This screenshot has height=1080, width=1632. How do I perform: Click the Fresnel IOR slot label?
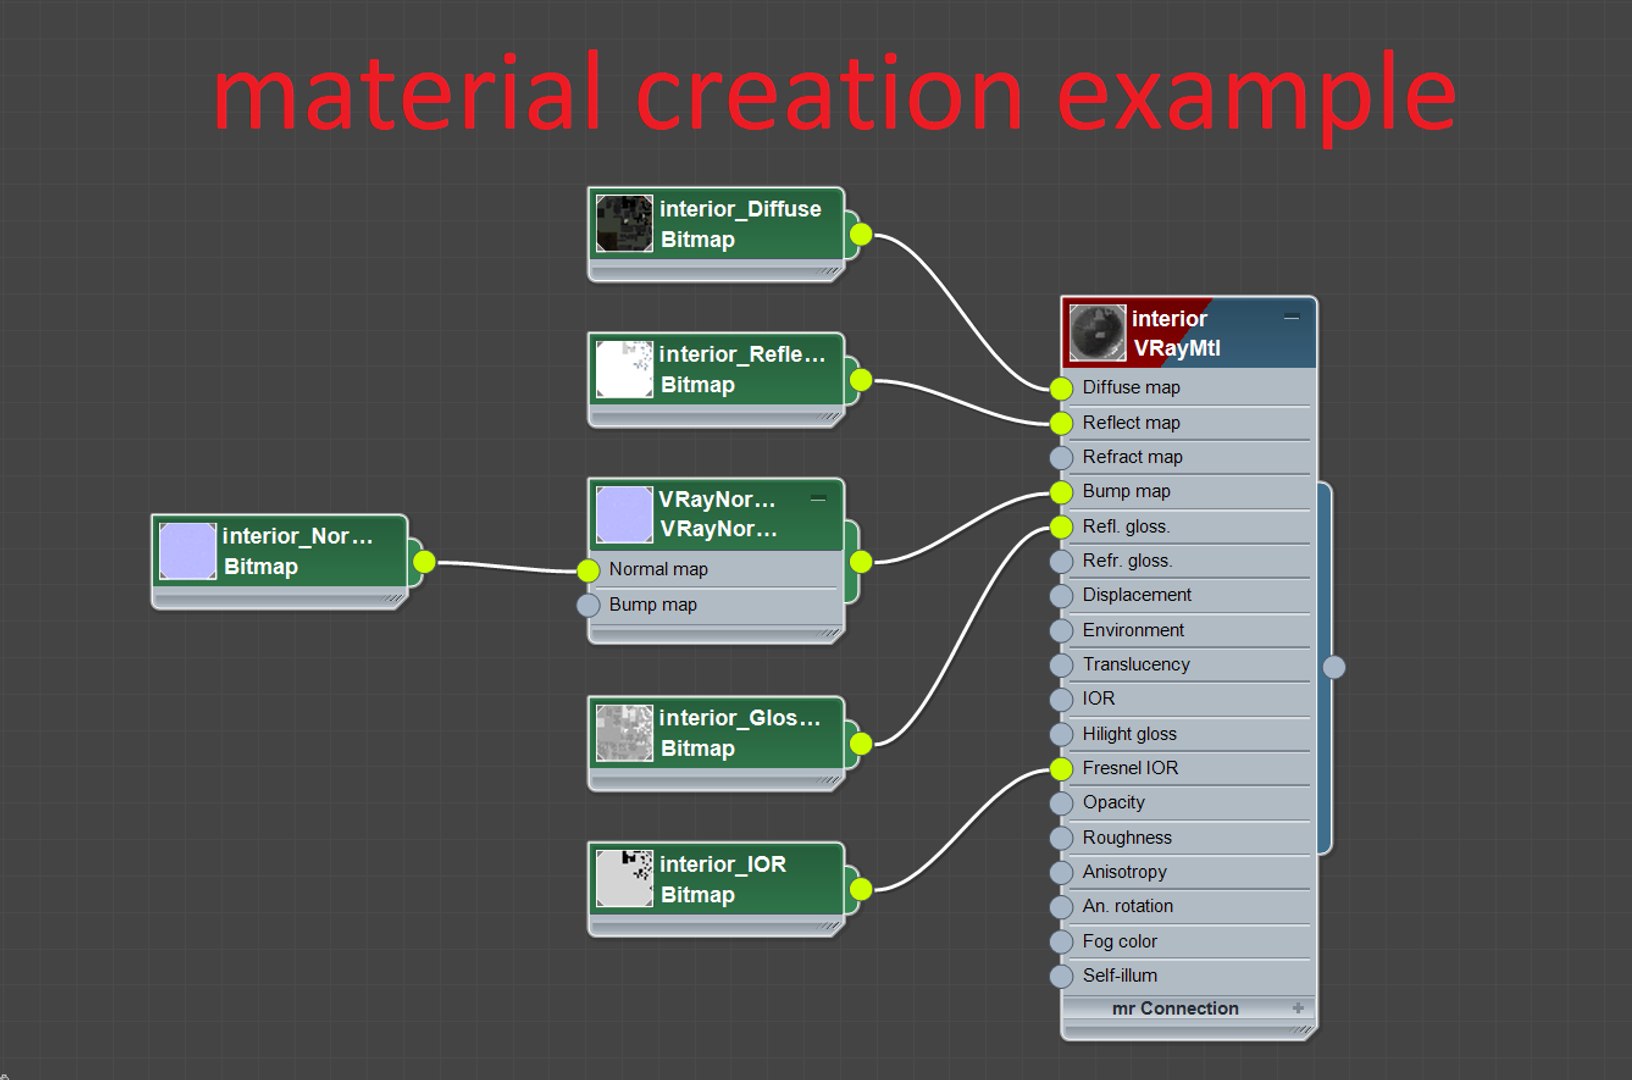[x=1130, y=768]
